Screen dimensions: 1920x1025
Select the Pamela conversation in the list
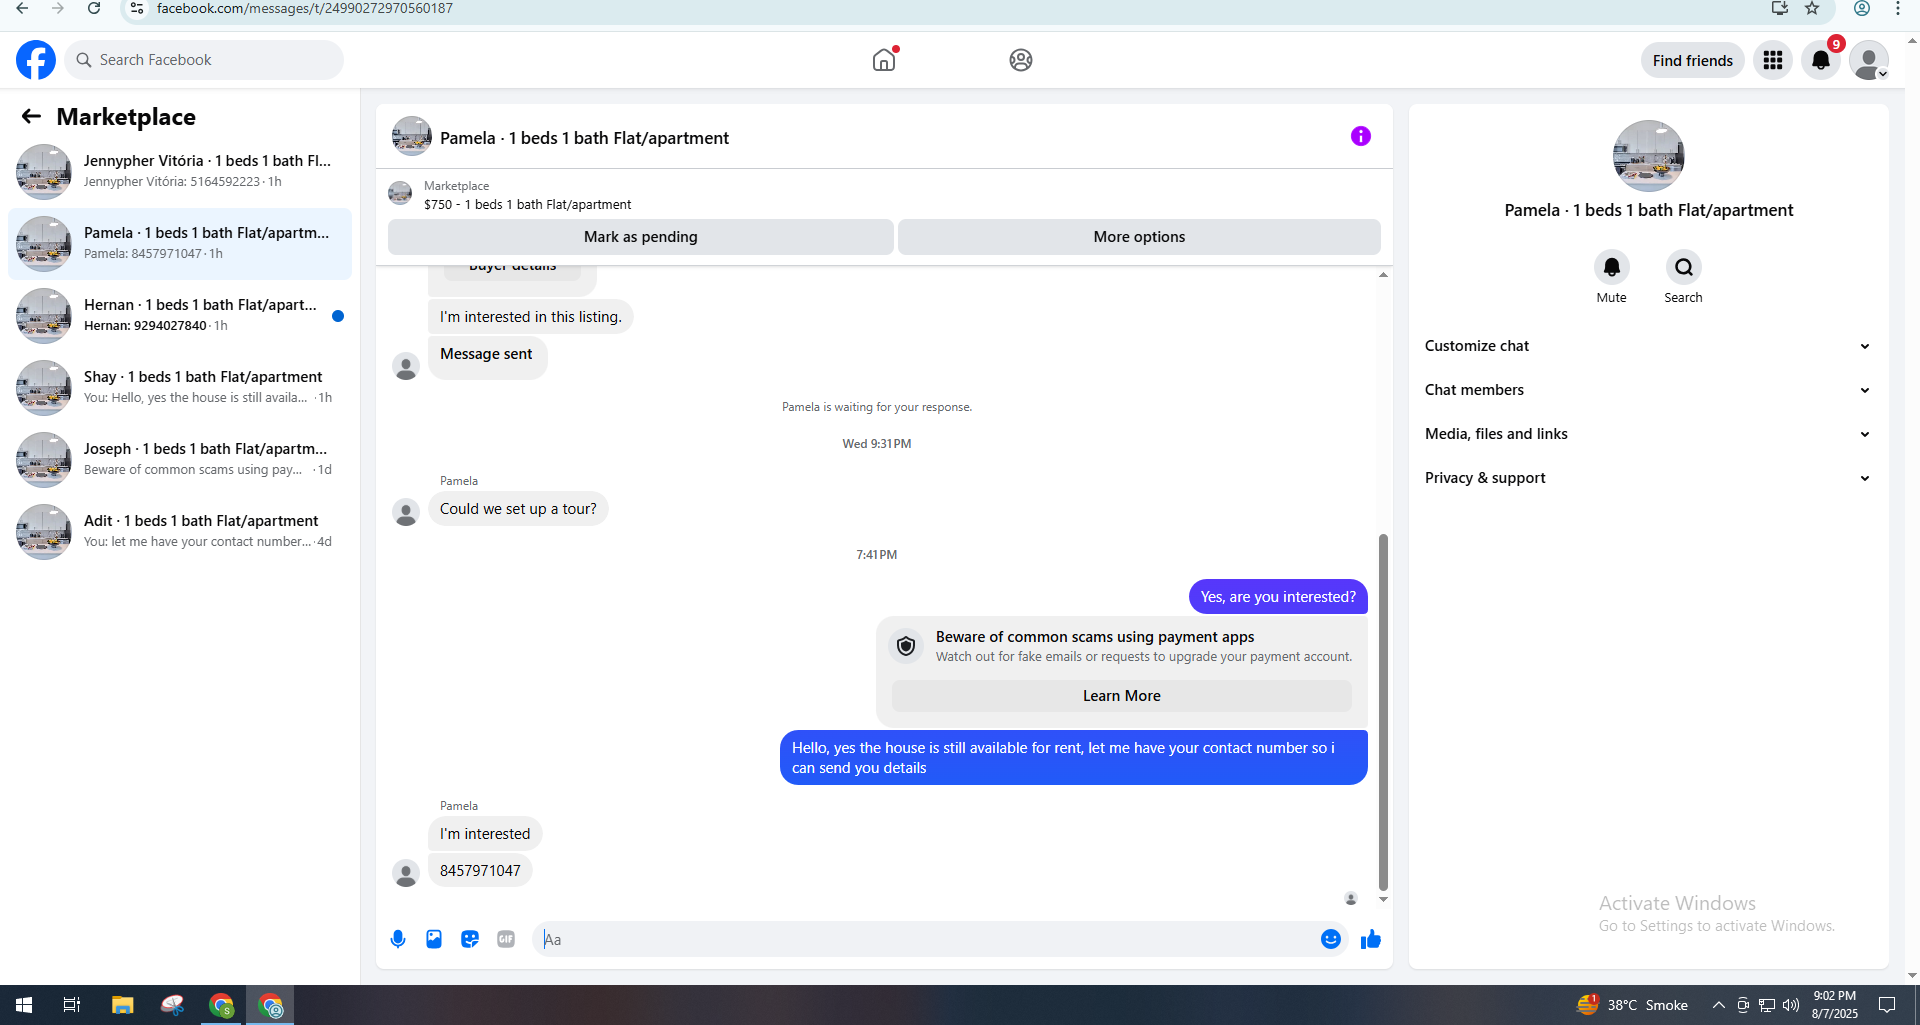point(180,243)
